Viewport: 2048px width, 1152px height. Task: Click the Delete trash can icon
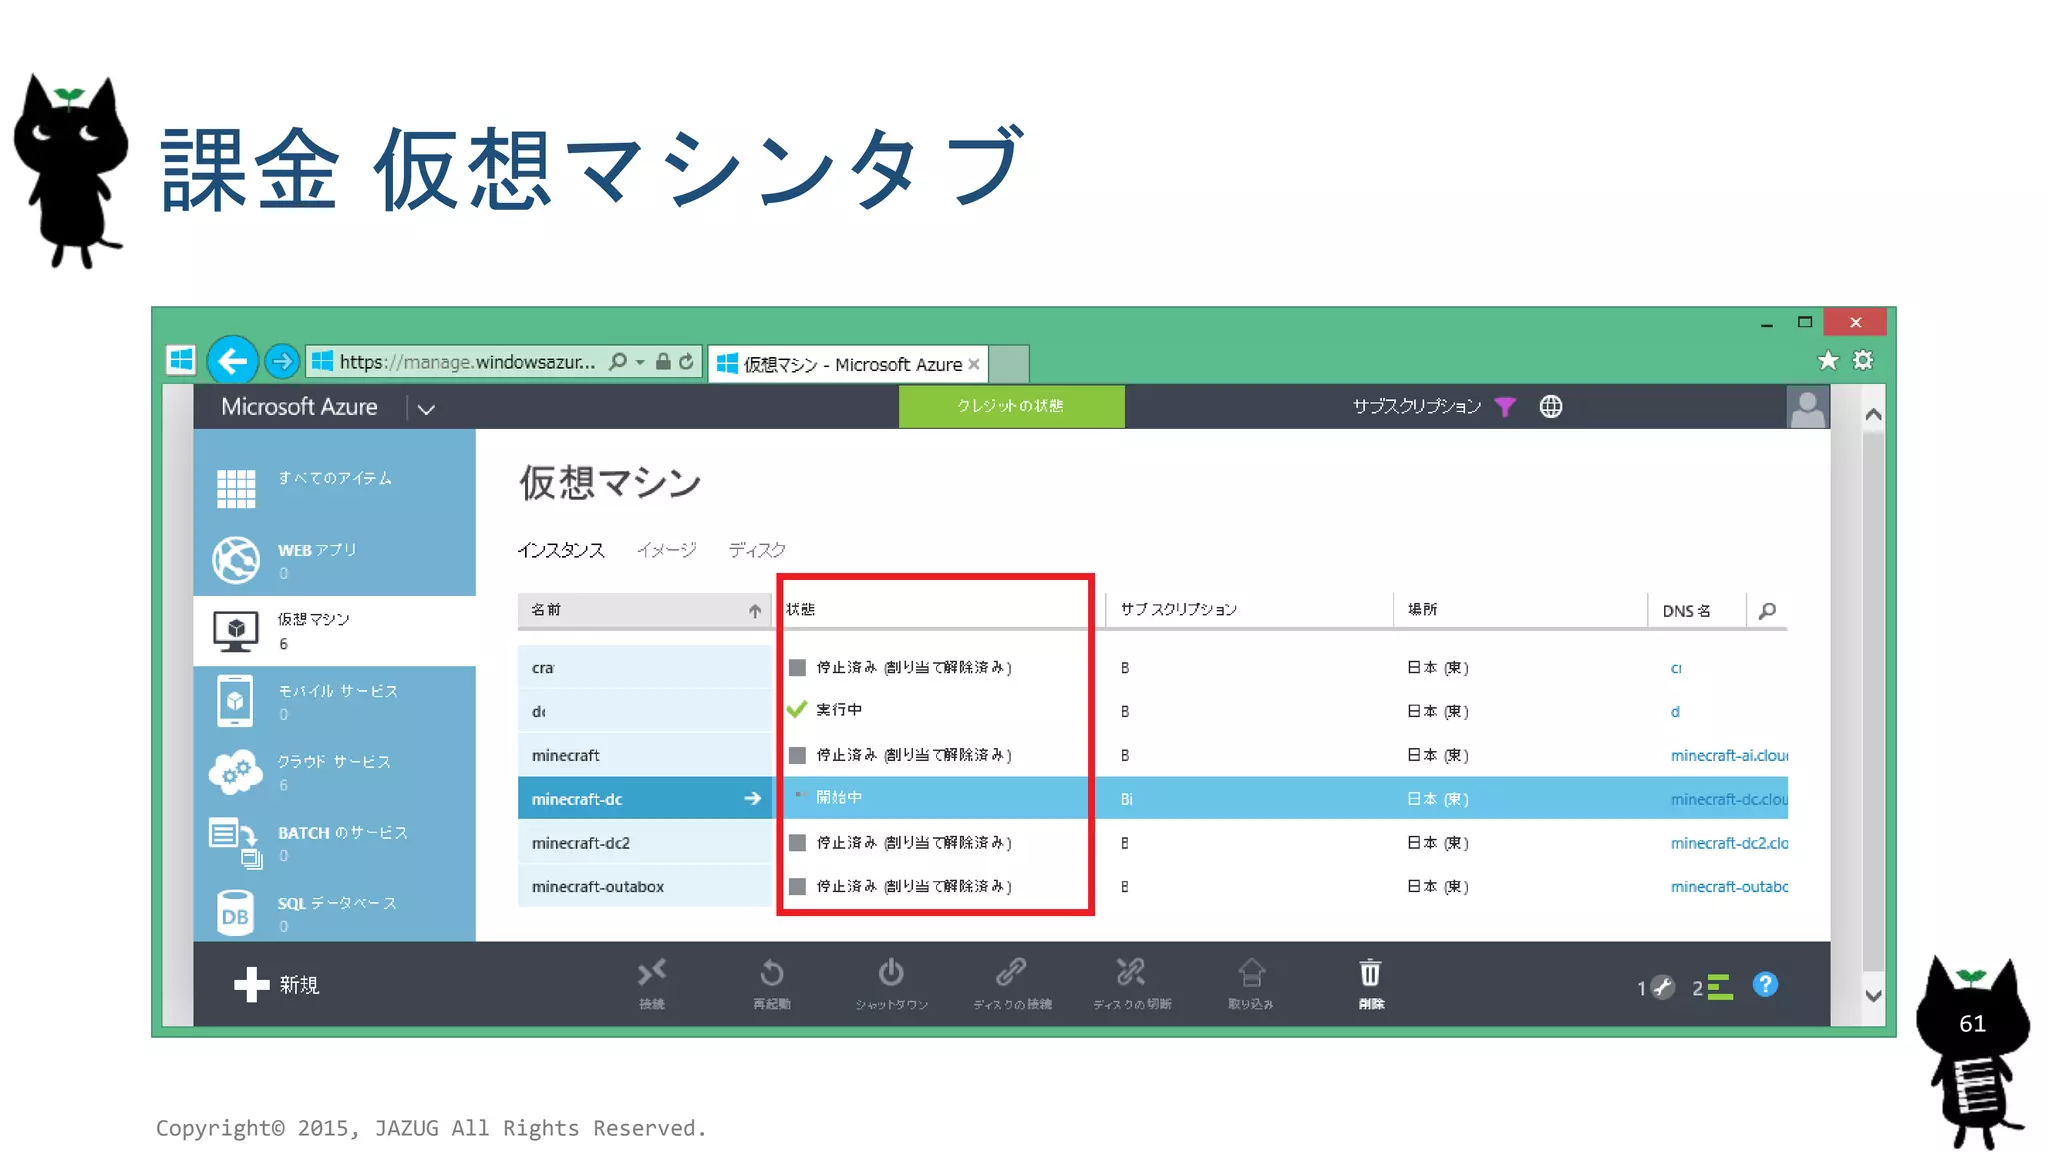(x=1370, y=973)
